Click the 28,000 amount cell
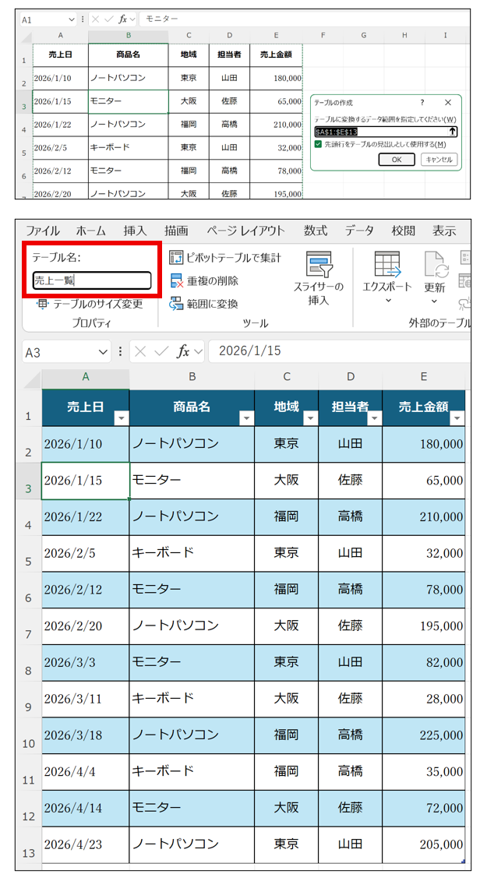Screen dimensions: 480x874 pyautogui.click(x=424, y=698)
